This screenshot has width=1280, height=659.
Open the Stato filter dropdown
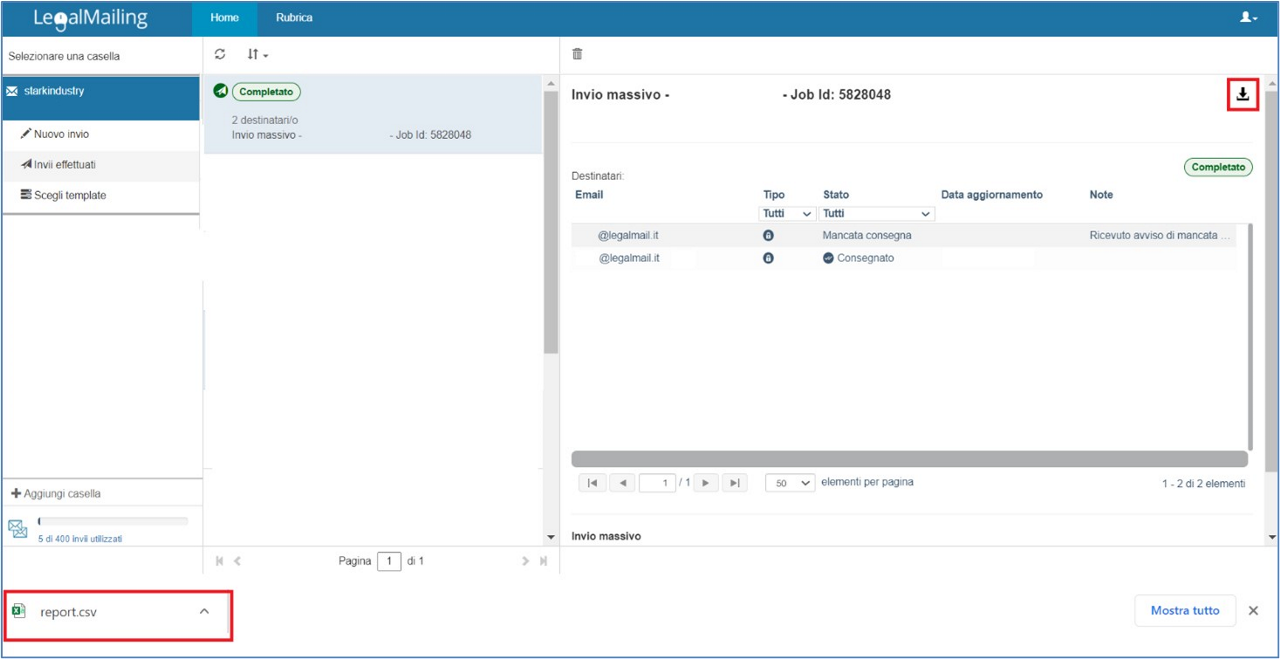pyautogui.click(x=876, y=214)
